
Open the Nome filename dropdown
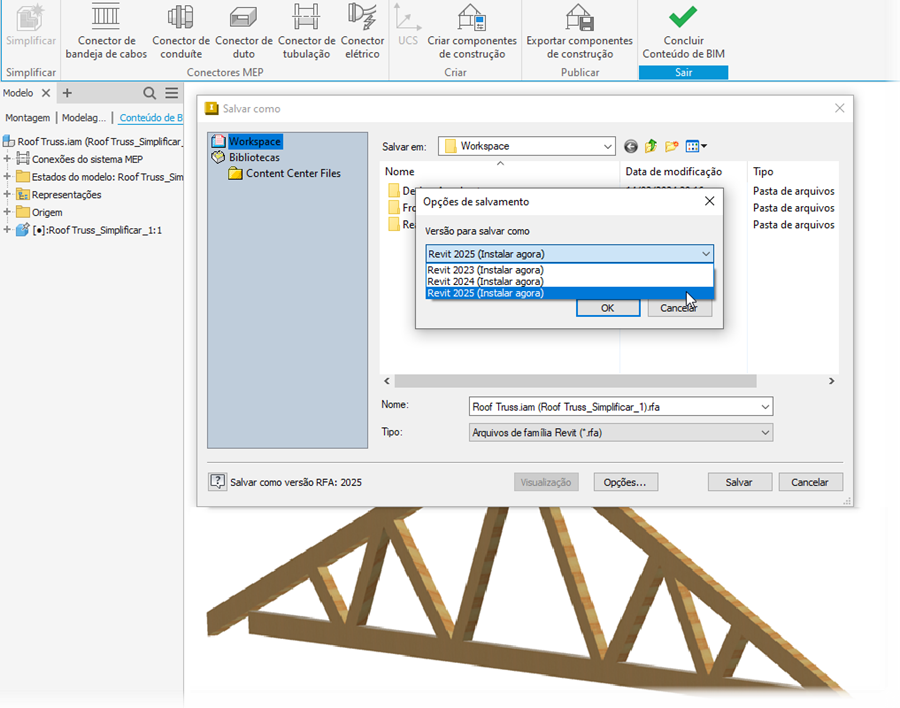click(x=765, y=407)
